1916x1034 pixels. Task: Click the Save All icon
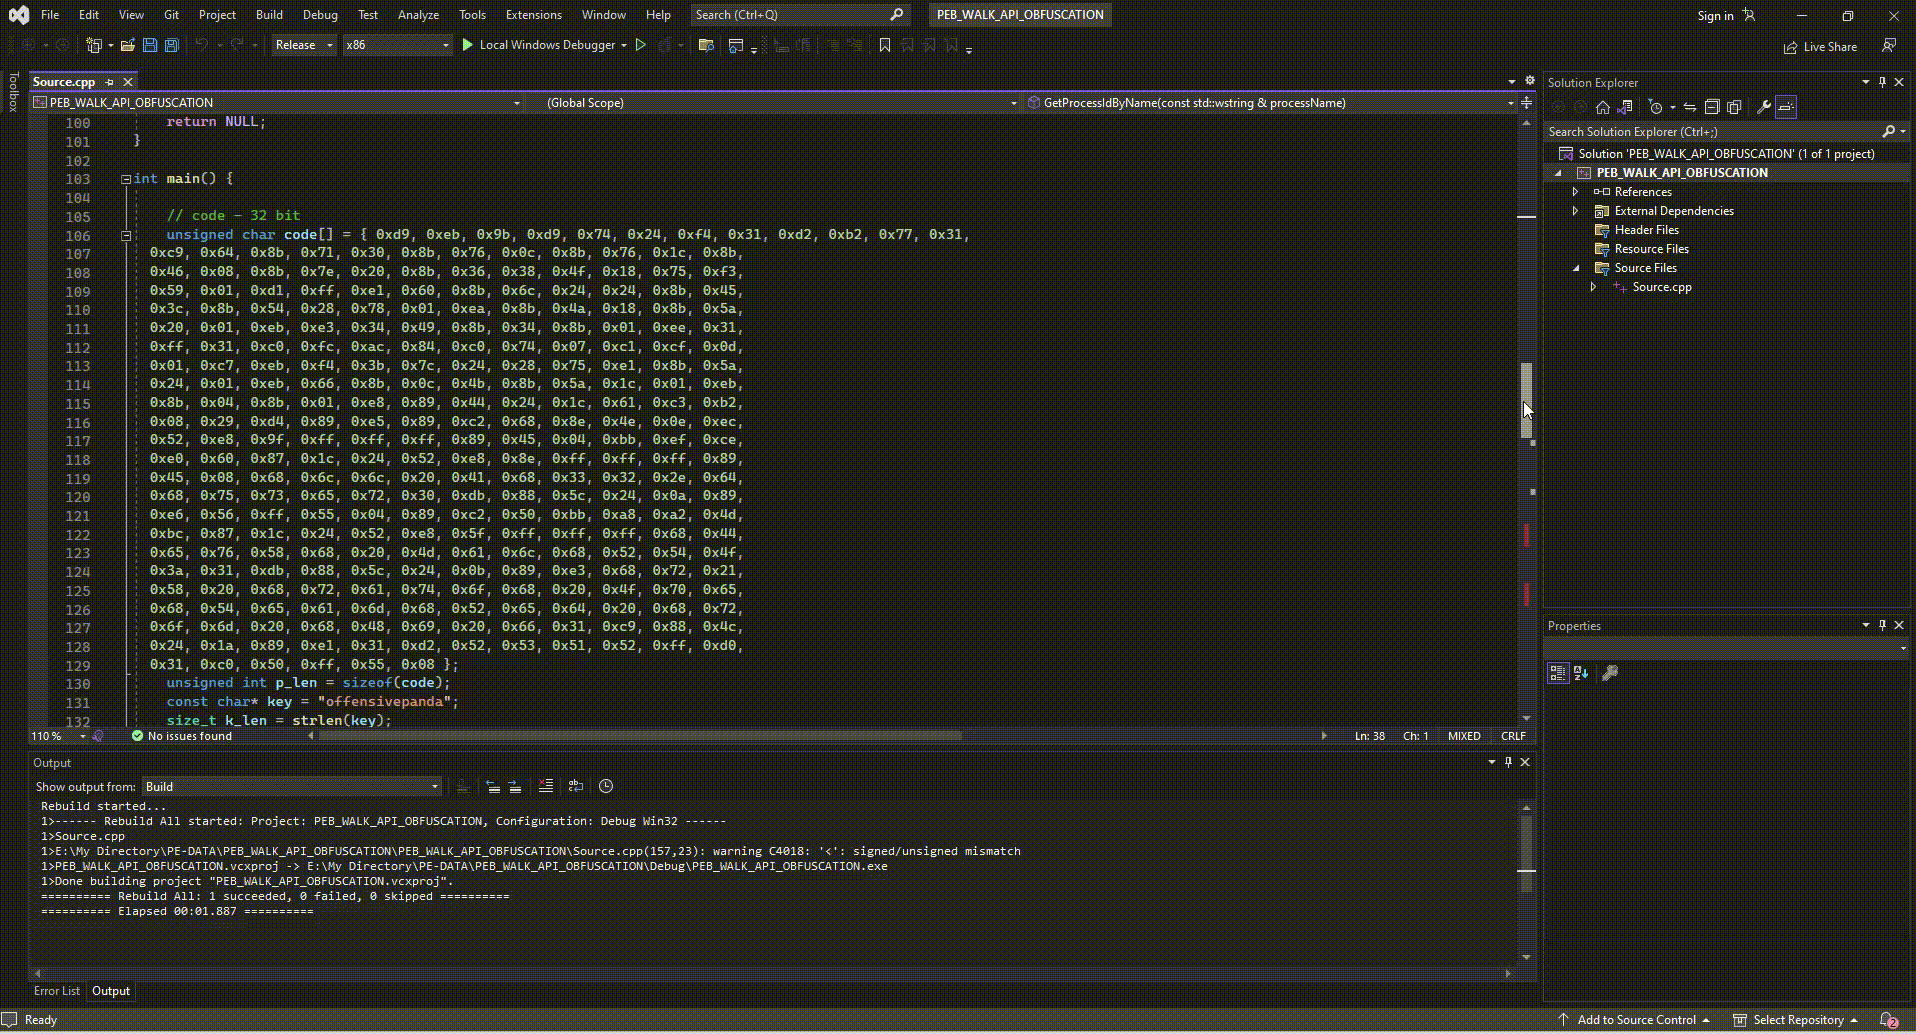point(172,45)
